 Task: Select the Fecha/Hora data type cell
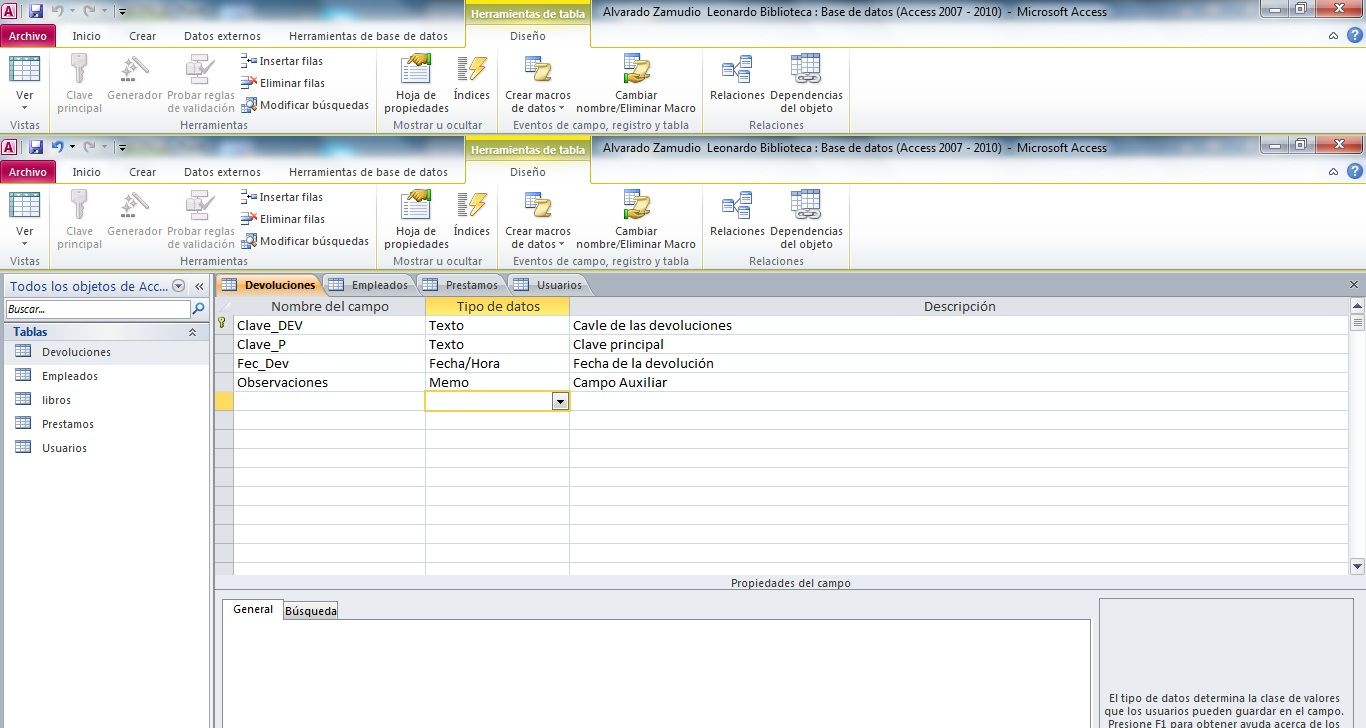[497, 363]
